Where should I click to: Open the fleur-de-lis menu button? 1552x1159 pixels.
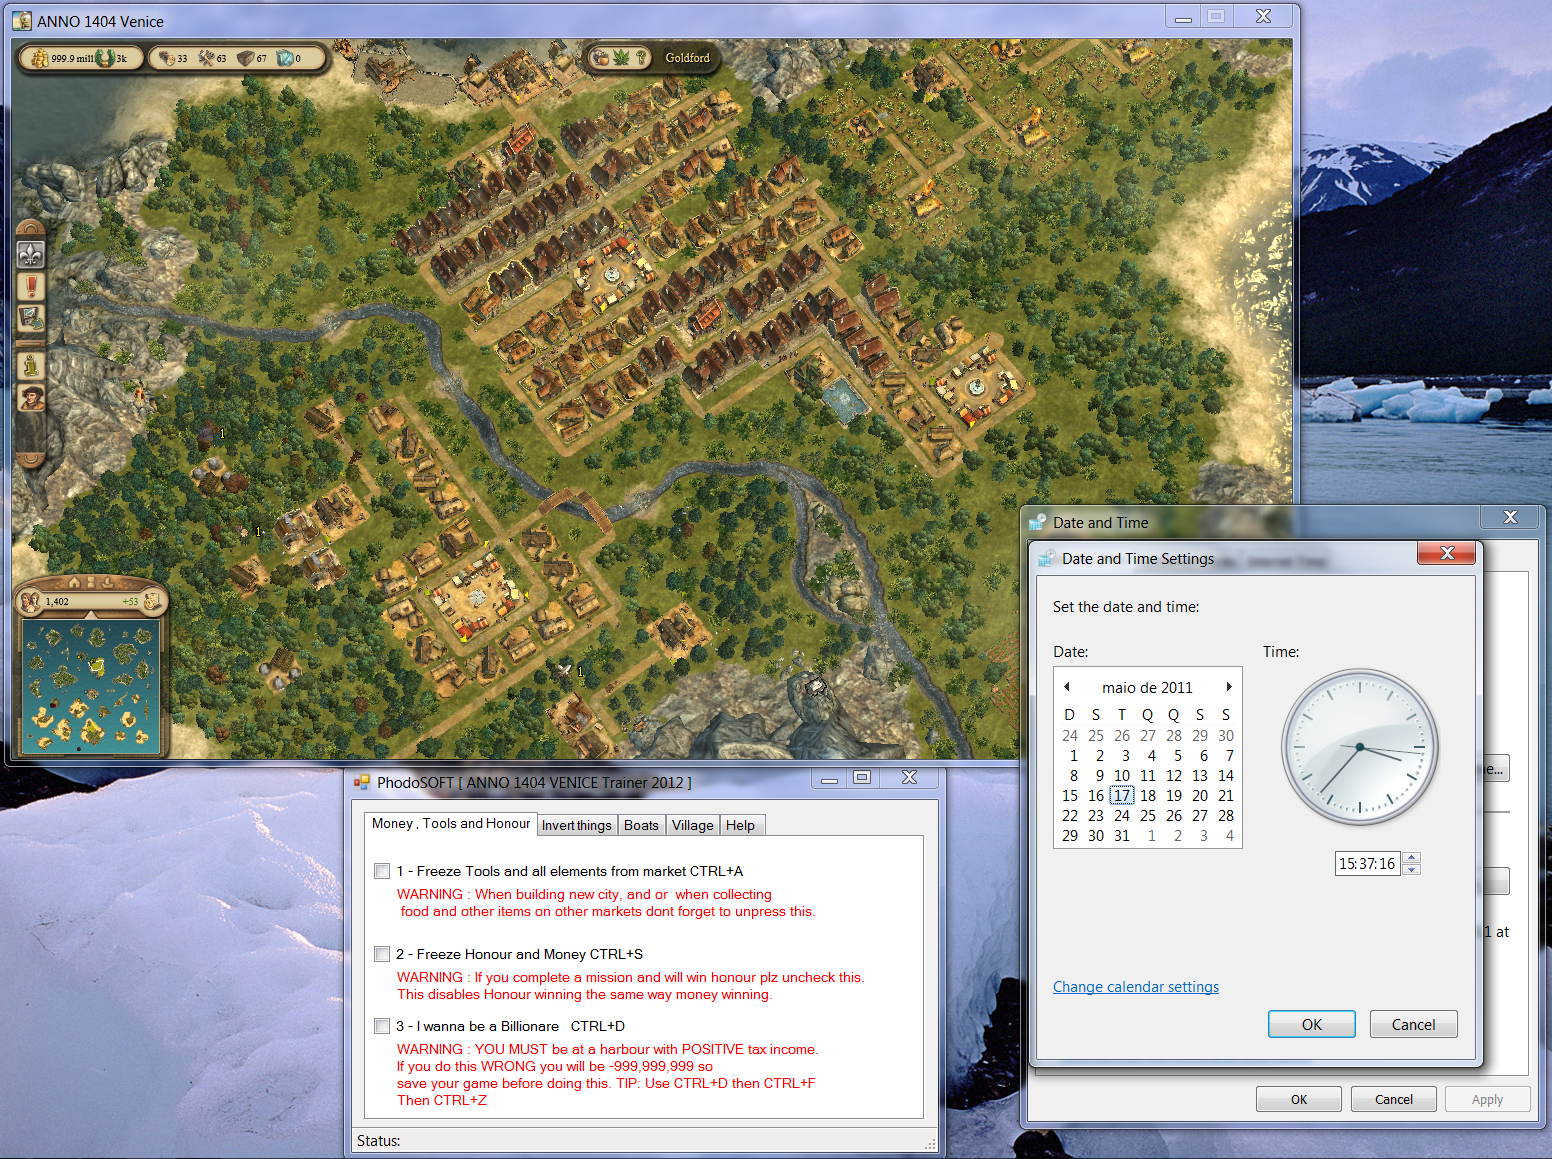[31, 255]
